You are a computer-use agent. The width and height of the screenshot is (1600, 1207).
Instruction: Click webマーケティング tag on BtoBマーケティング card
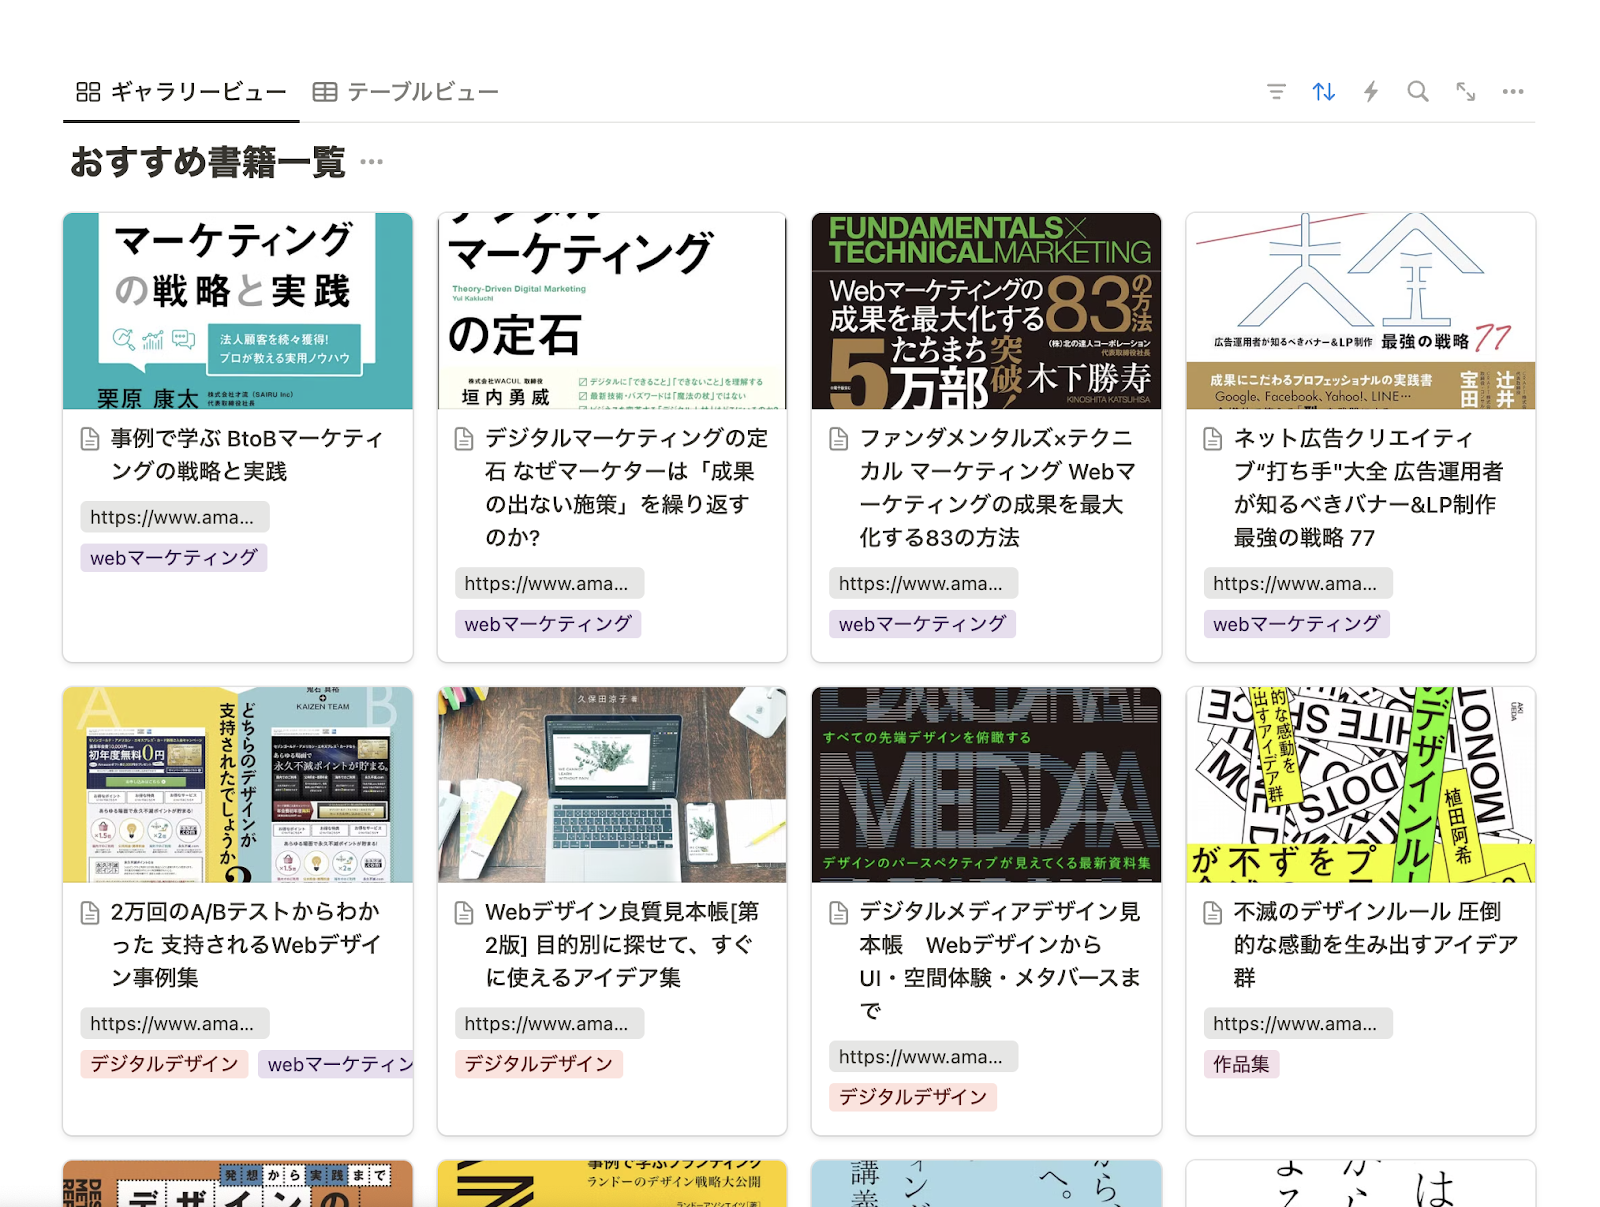tap(174, 557)
